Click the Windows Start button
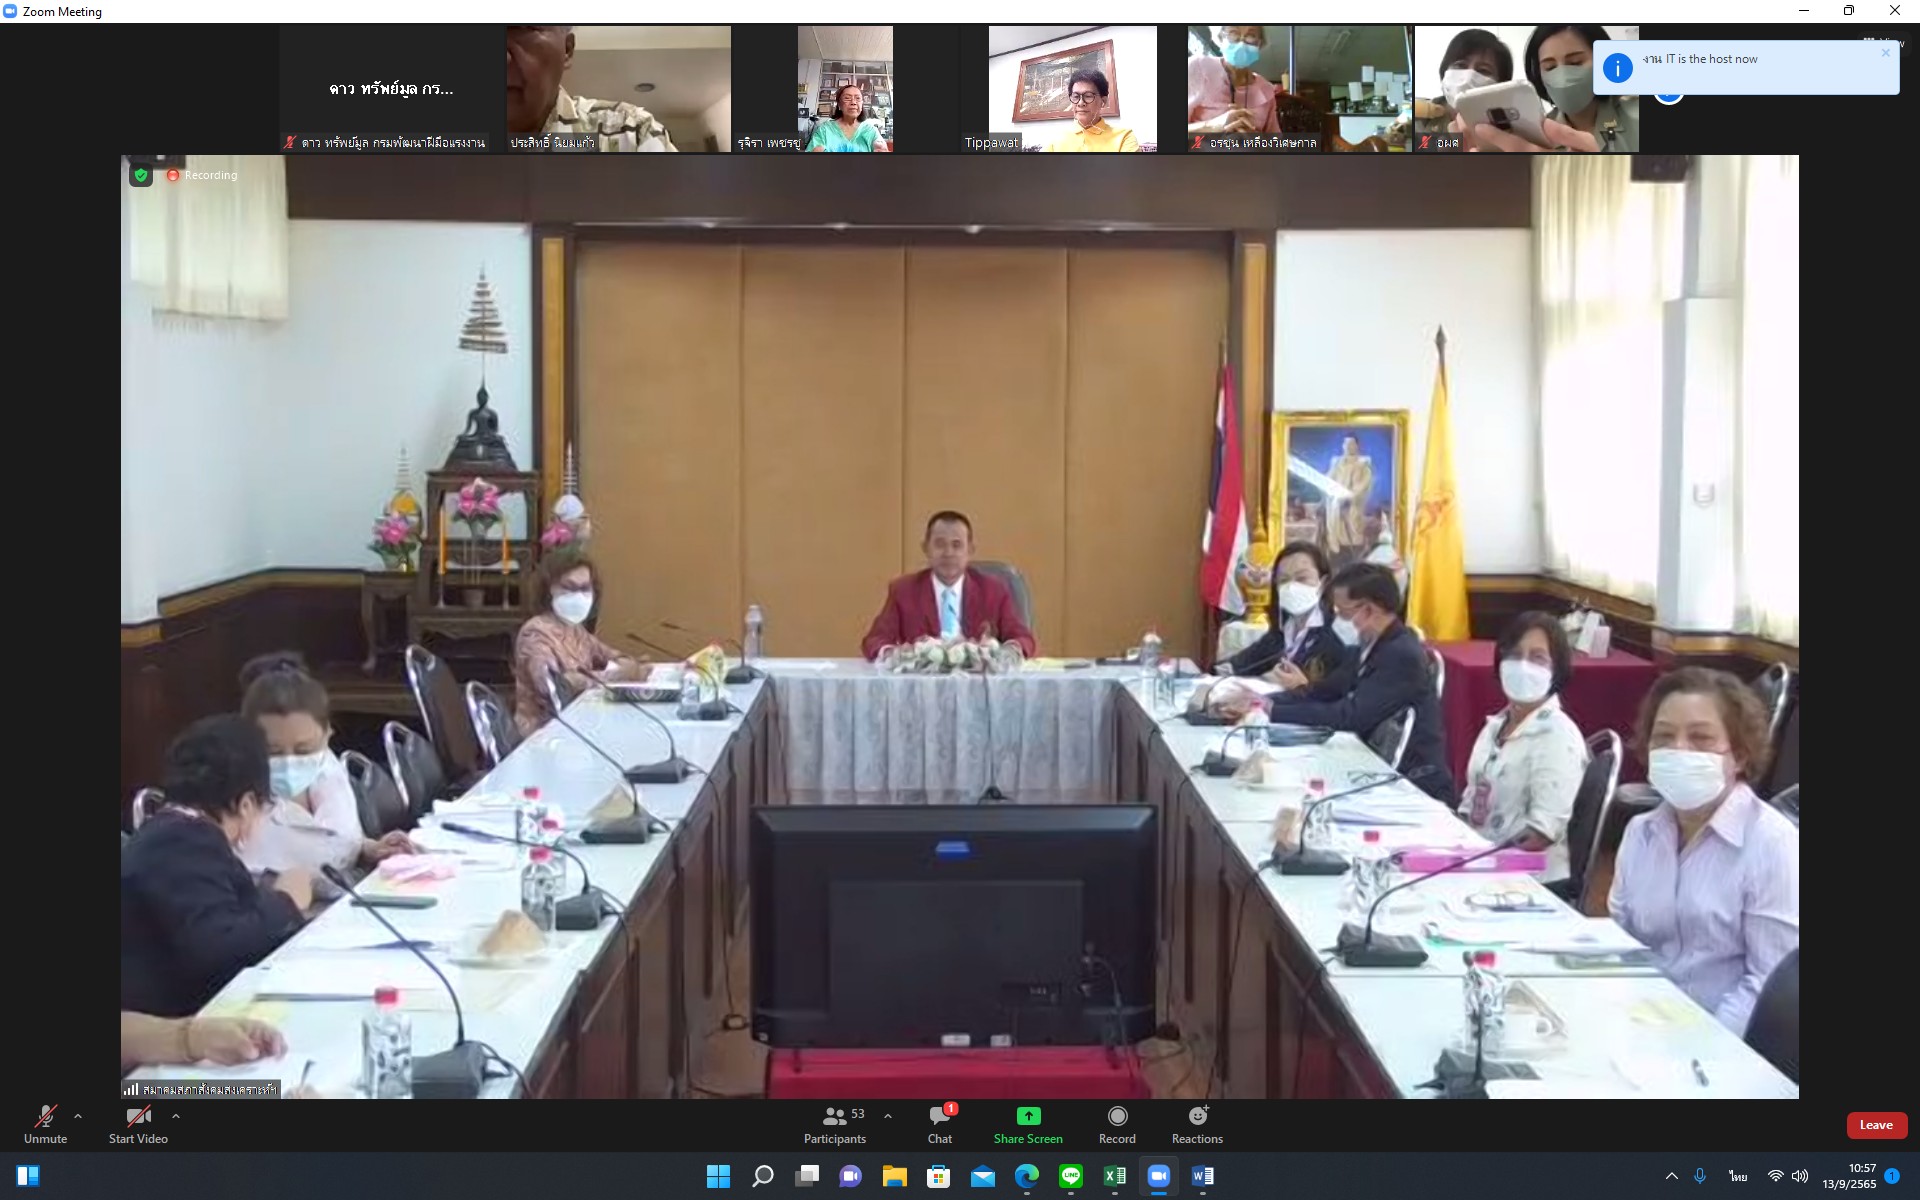Viewport: 1920px width, 1200px height. pyautogui.click(x=718, y=1176)
